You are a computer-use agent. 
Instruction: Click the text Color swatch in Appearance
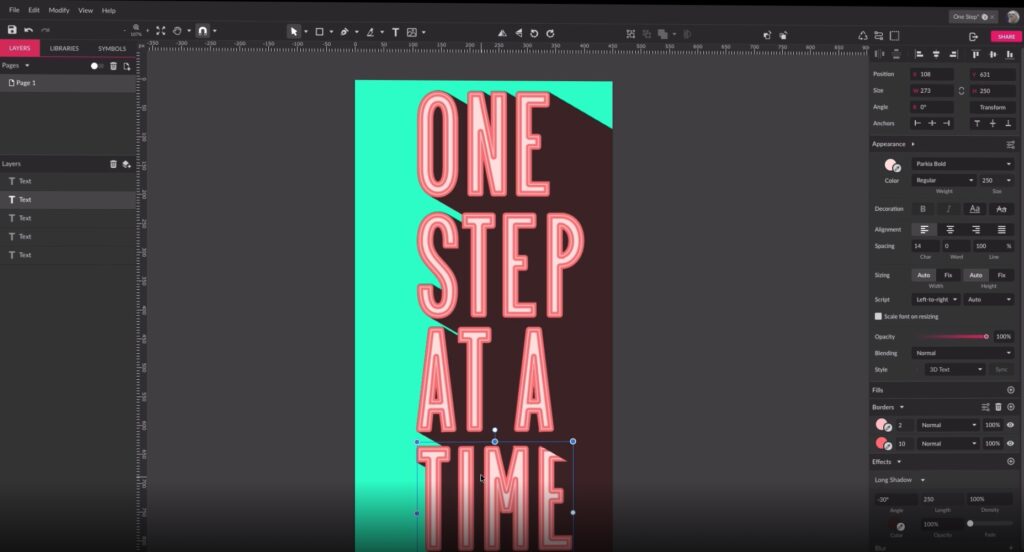point(891,165)
